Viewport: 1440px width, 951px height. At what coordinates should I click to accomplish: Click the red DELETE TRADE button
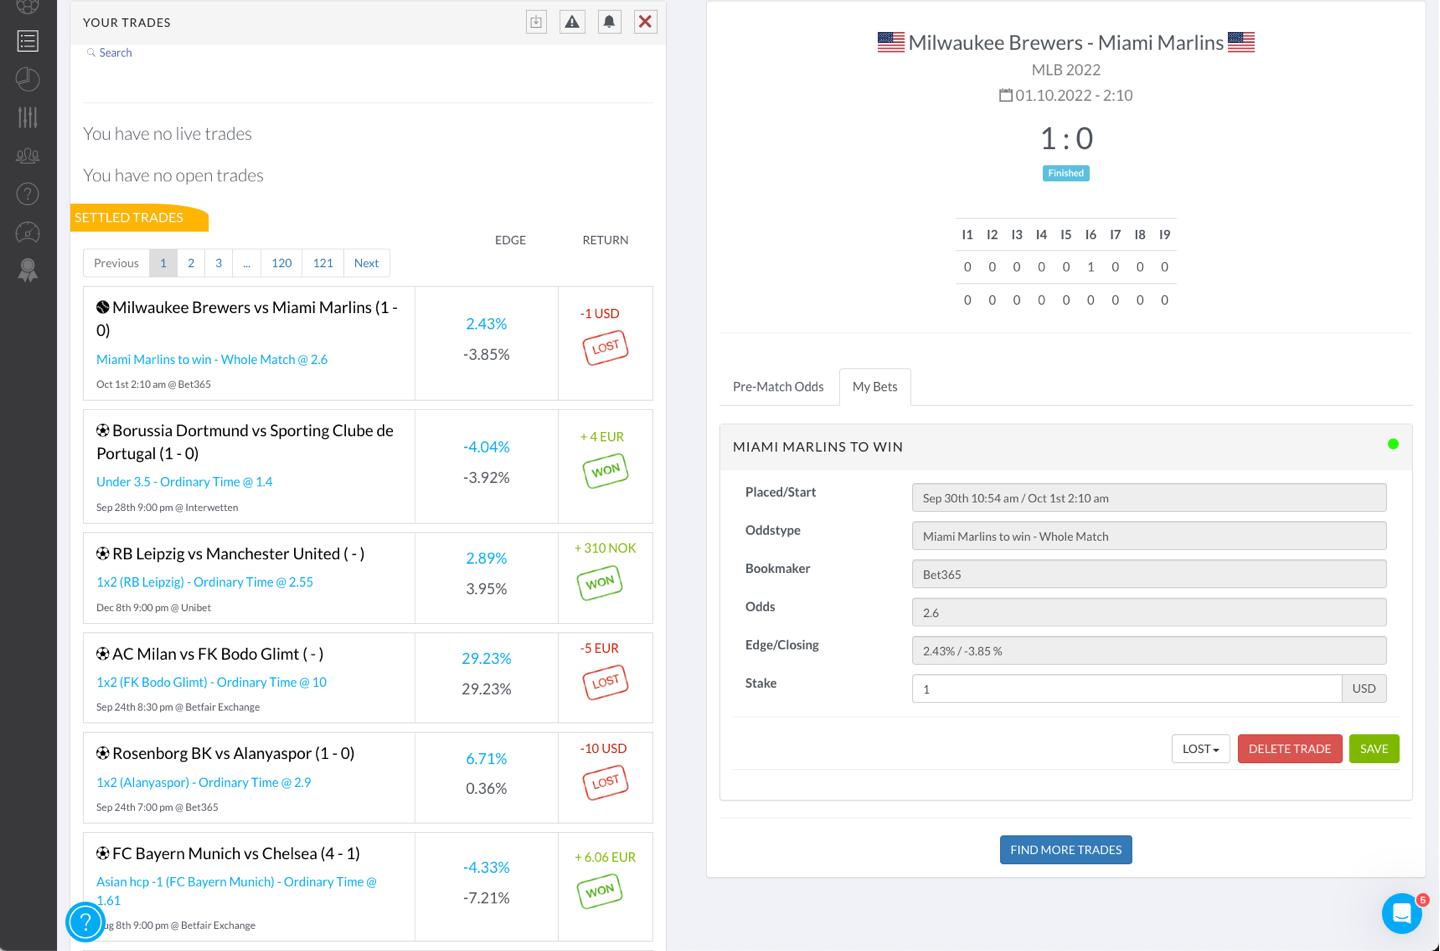1289,749
